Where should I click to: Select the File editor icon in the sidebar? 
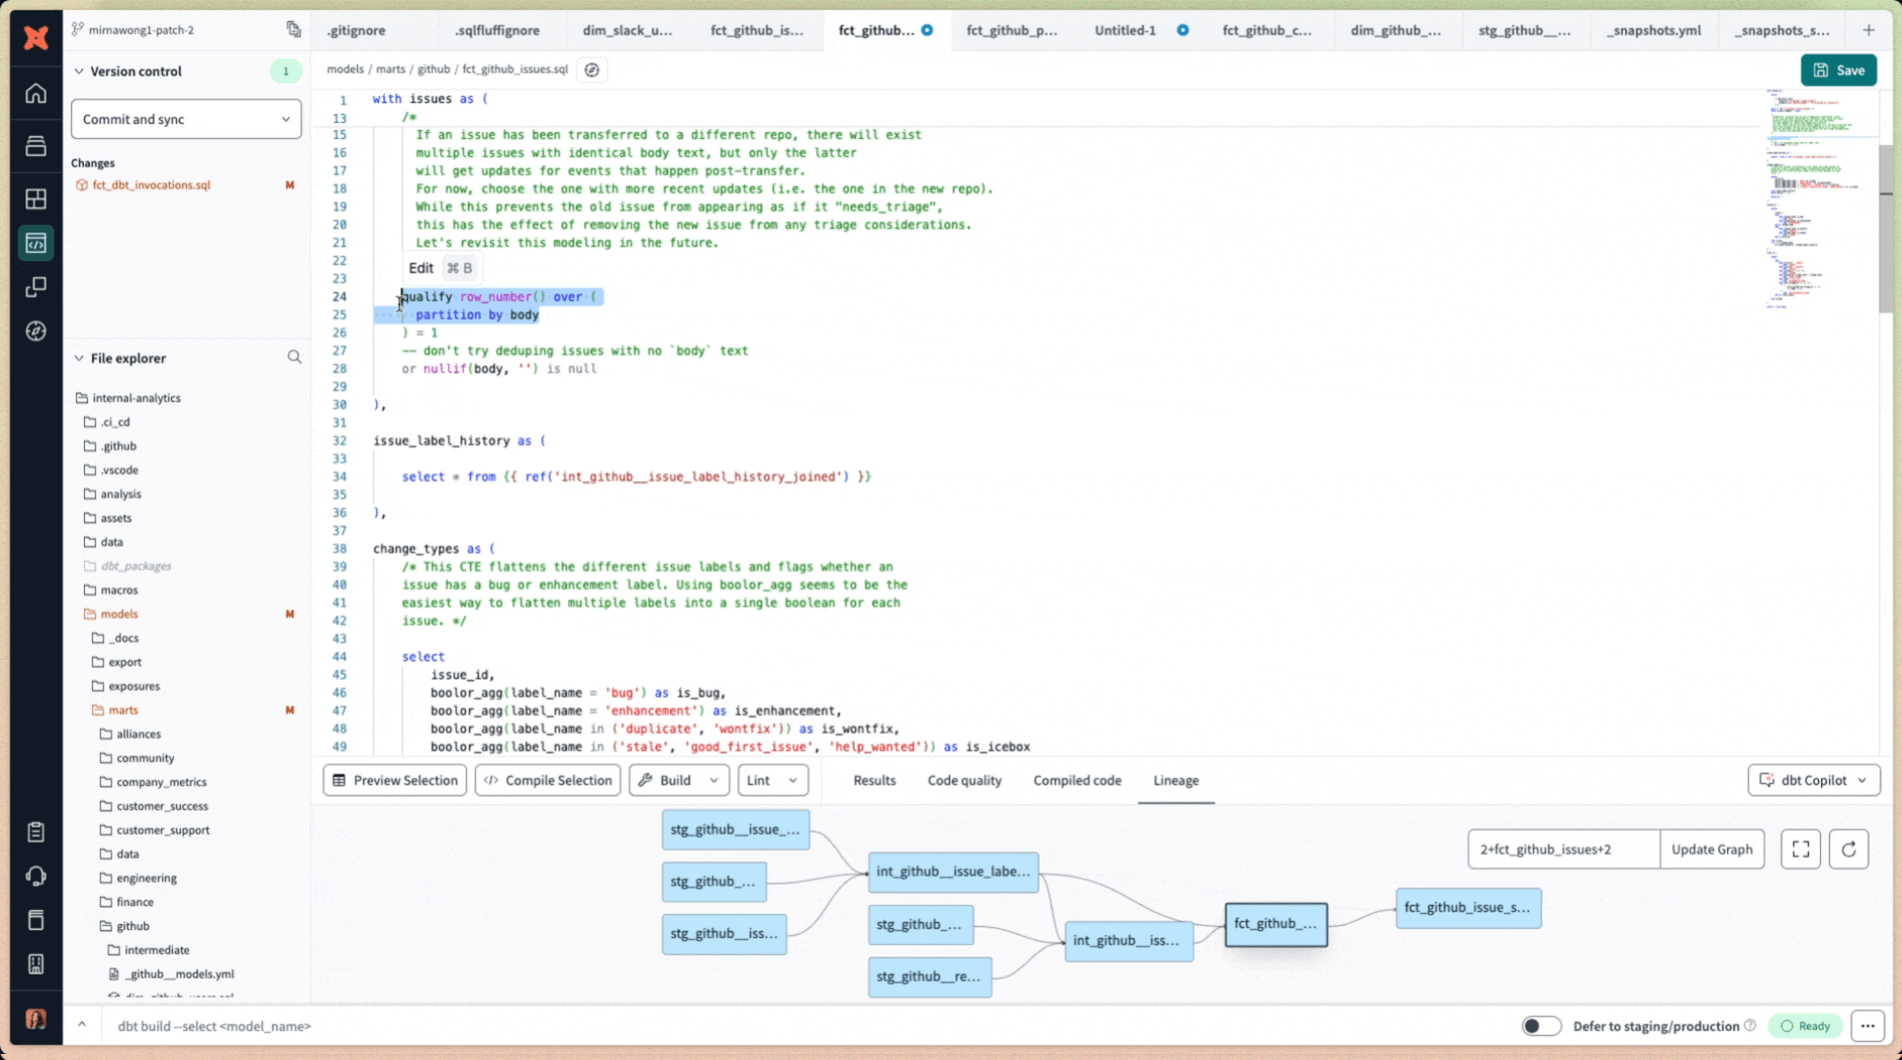pyautogui.click(x=36, y=242)
